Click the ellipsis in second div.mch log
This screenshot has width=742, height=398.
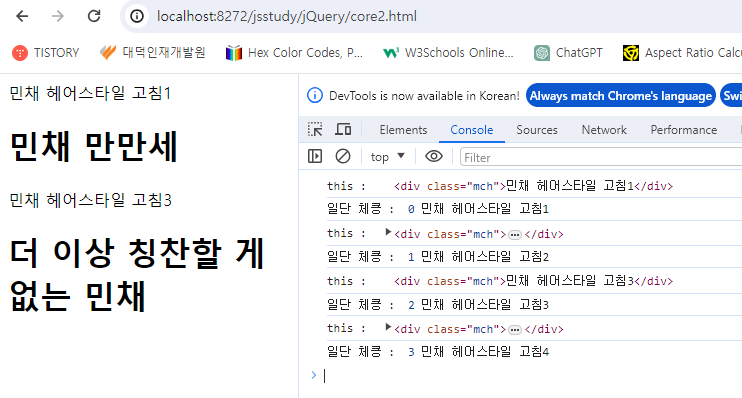[515, 235]
